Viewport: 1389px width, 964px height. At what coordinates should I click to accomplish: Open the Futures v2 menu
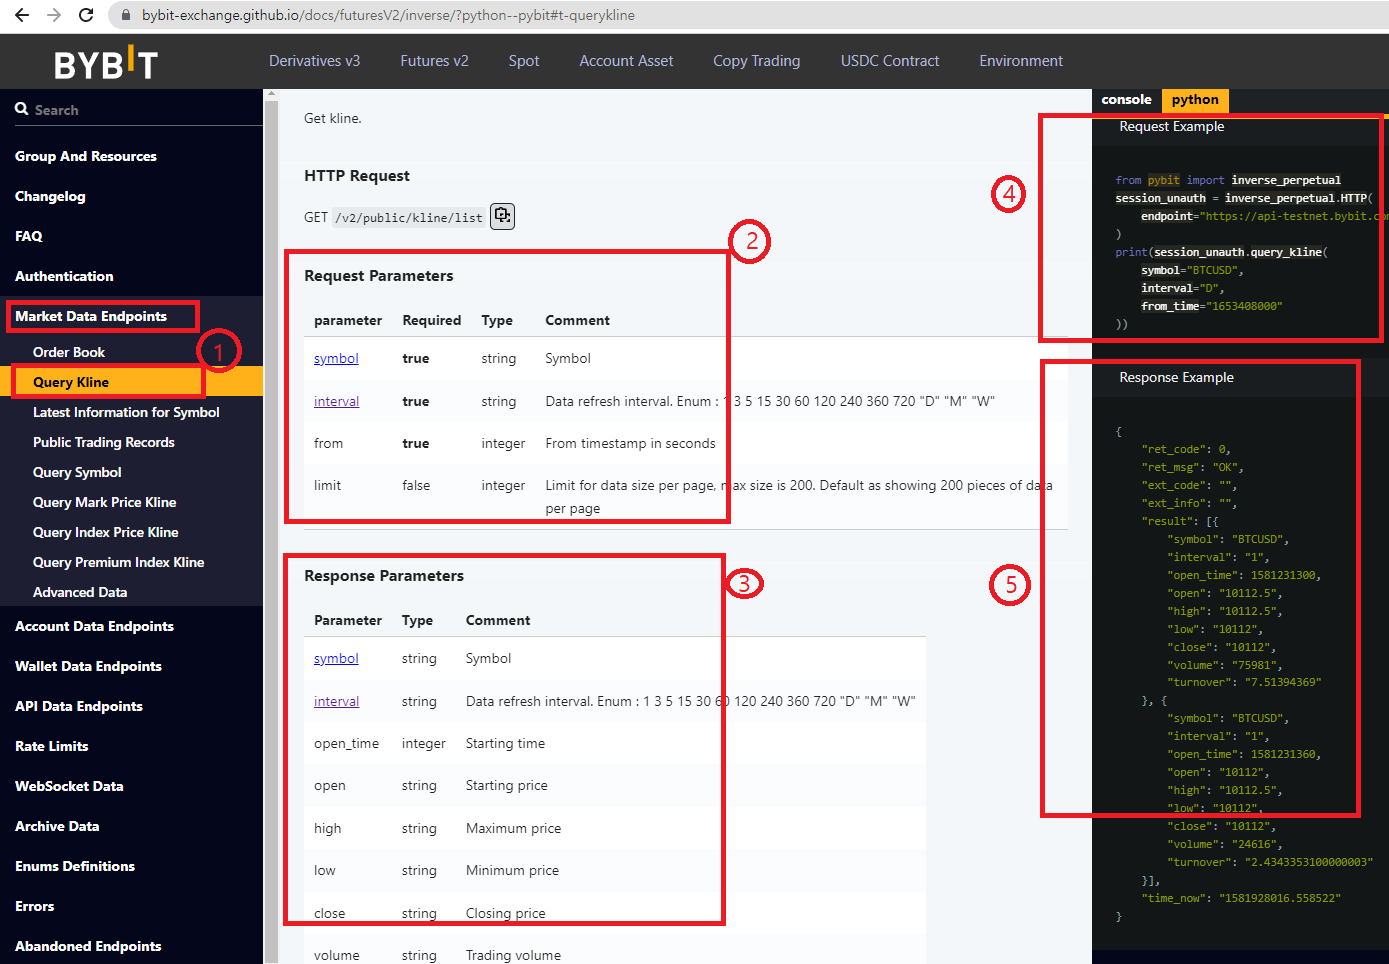[x=434, y=61]
